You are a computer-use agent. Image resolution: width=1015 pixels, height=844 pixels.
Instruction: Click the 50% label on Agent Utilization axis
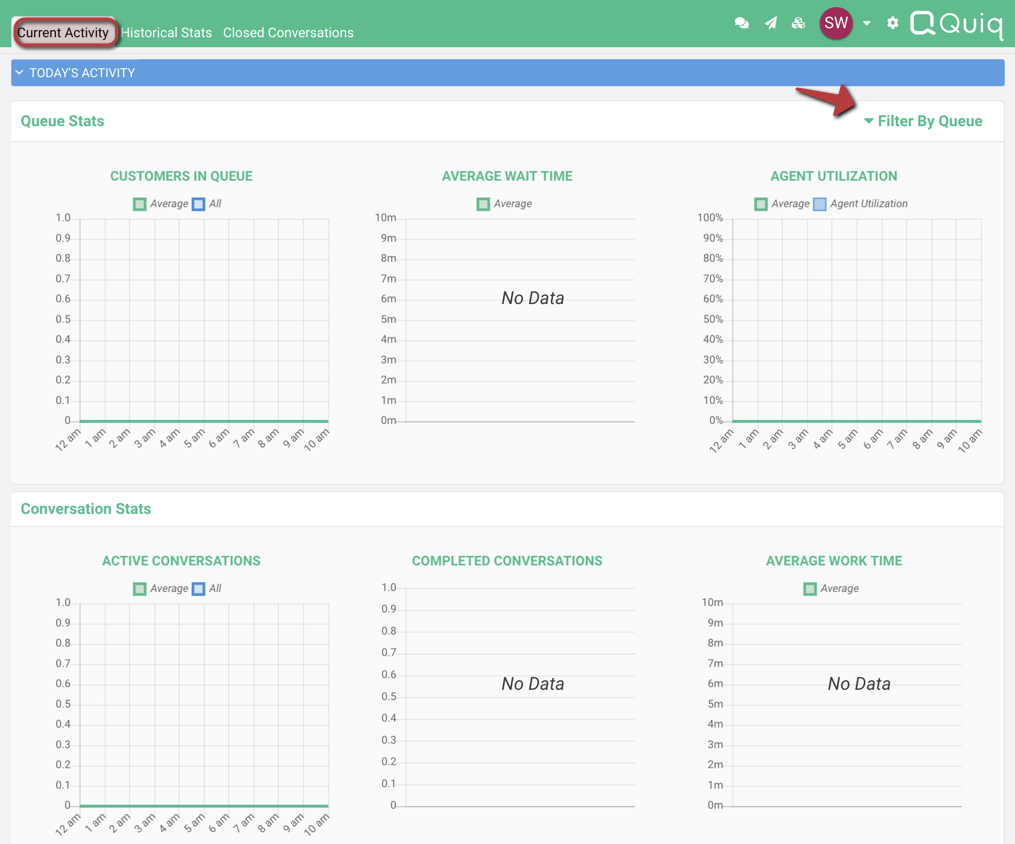click(x=713, y=319)
